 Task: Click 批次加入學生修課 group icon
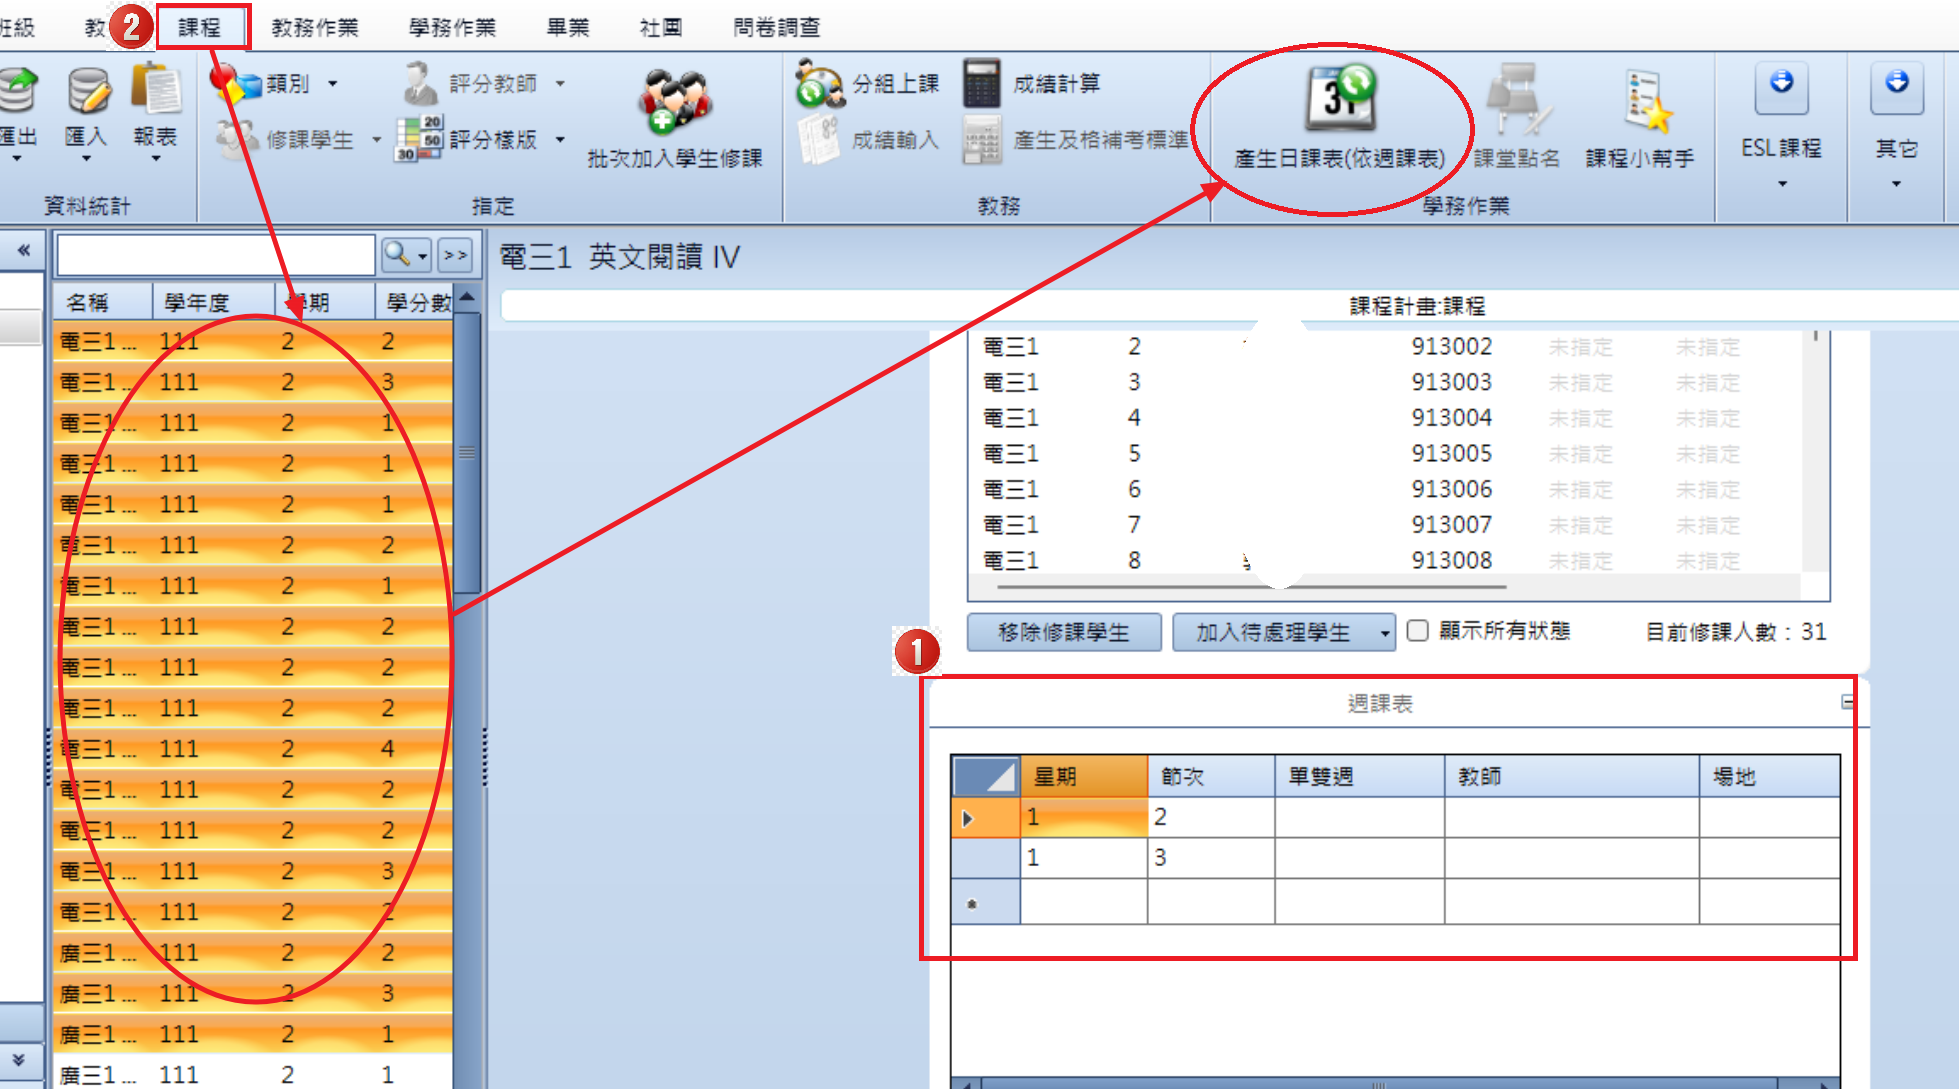click(x=674, y=102)
